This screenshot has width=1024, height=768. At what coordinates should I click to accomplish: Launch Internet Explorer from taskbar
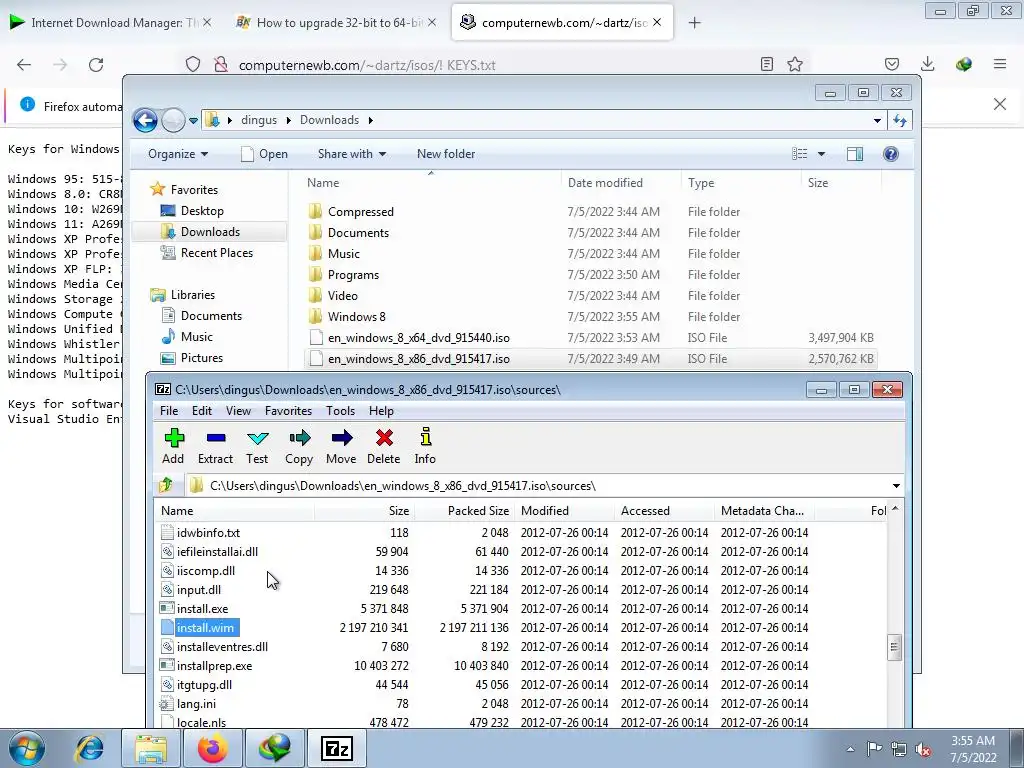89,748
